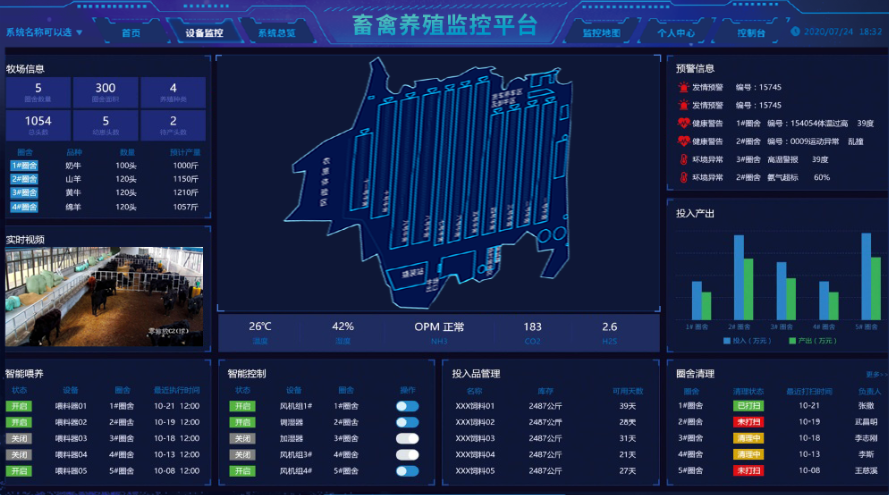
Task: Click the siren icon of second 发情预警
Action: [683, 105]
